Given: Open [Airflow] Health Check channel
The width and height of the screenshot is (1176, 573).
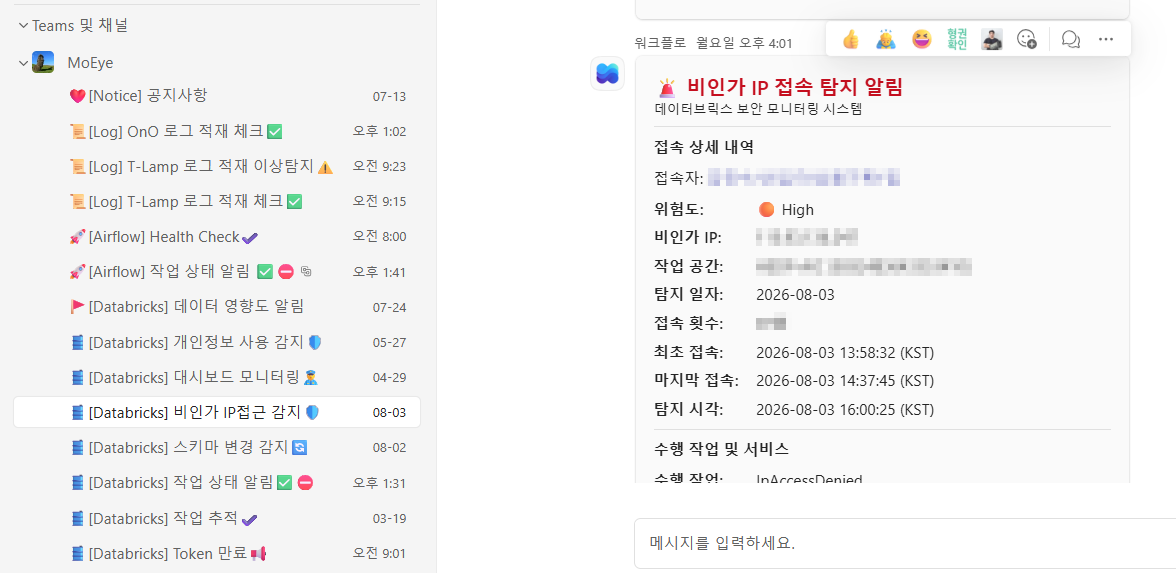Looking at the screenshot, I should point(217,237).
